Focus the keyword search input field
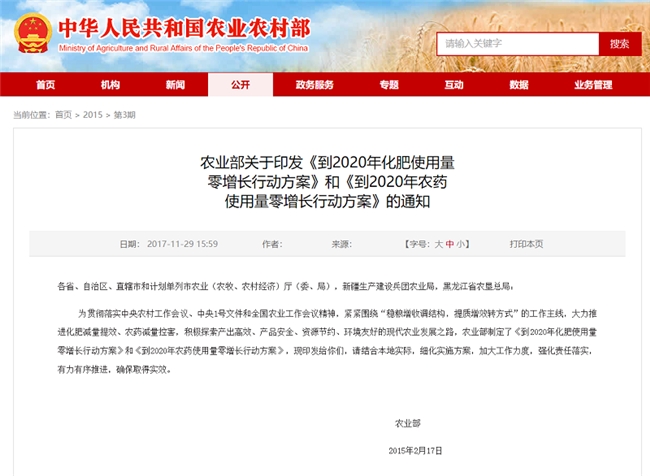 click(x=517, y=44)
